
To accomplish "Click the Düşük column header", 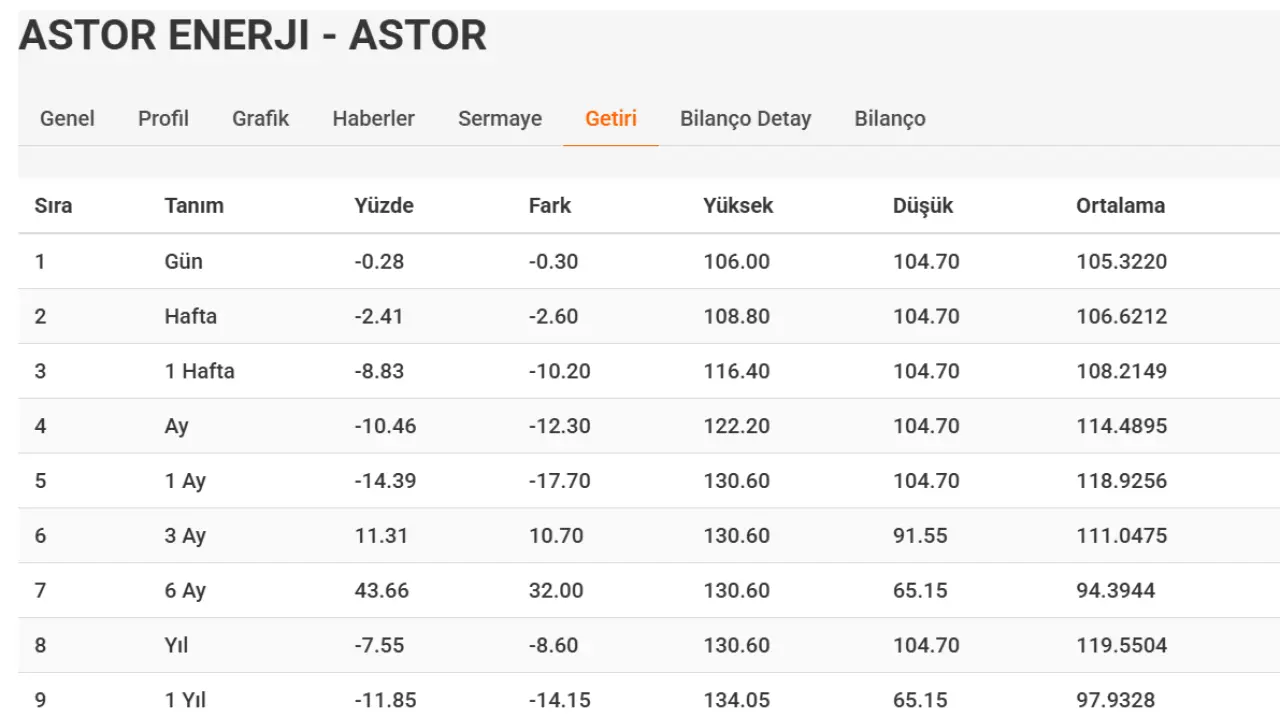I will tap(923, 206).
